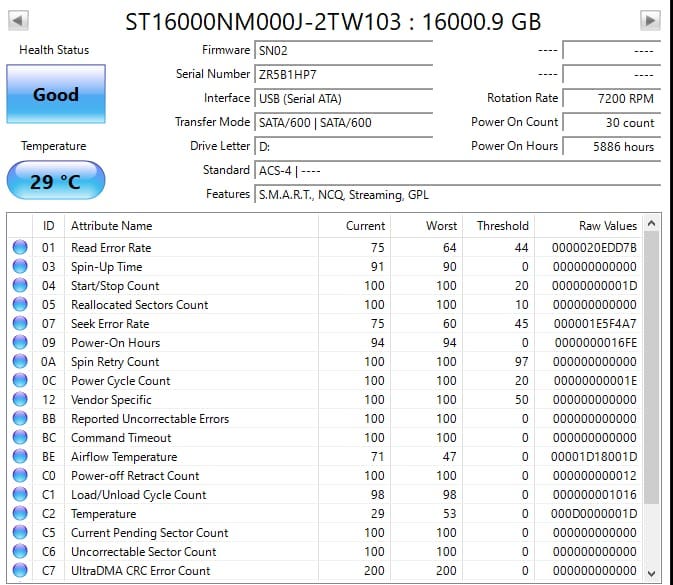Click status dot for Airflow Temperature

pos(20,456)
